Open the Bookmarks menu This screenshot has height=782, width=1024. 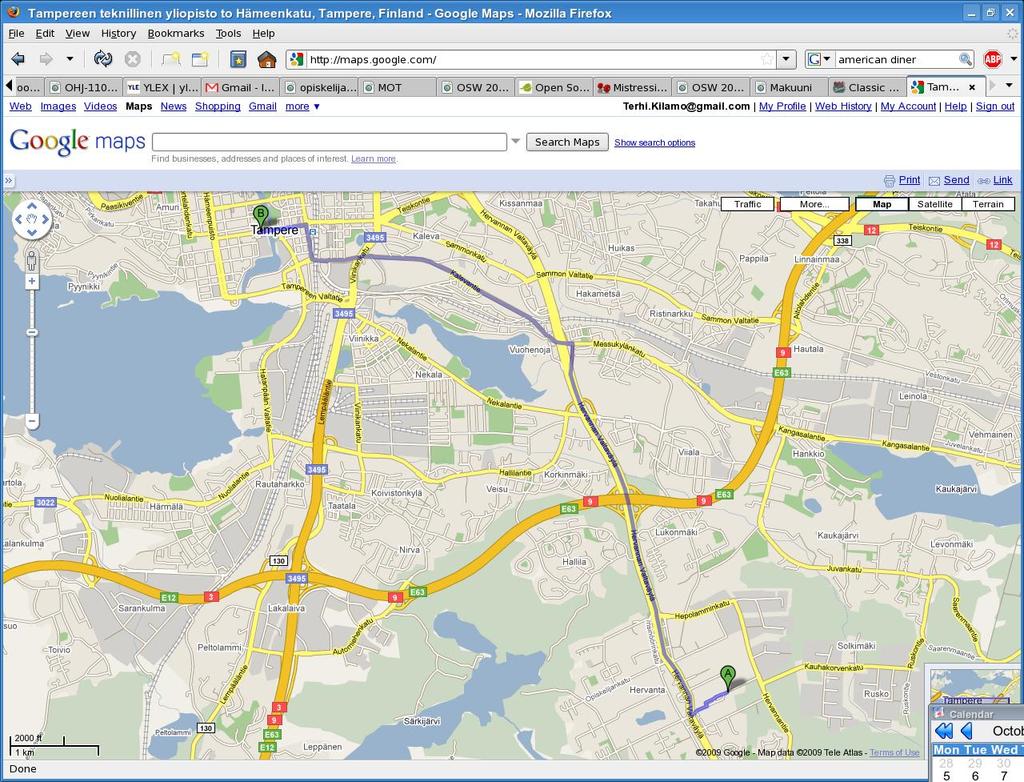[176, 33]
